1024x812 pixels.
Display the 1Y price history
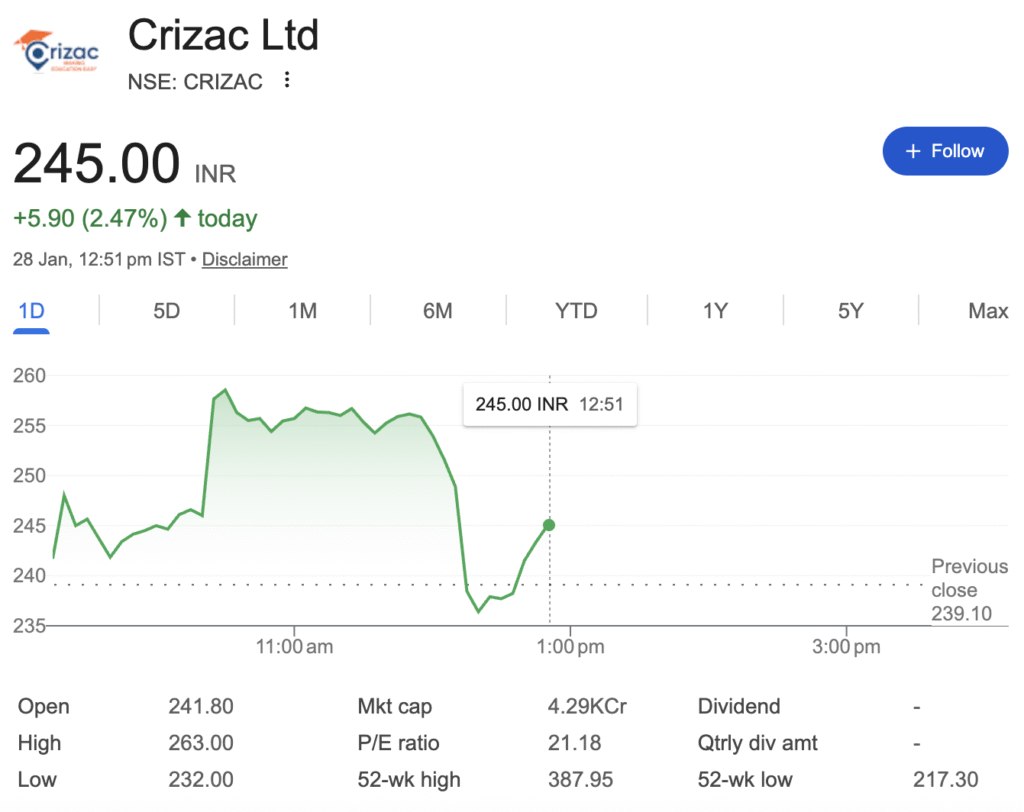714,311
